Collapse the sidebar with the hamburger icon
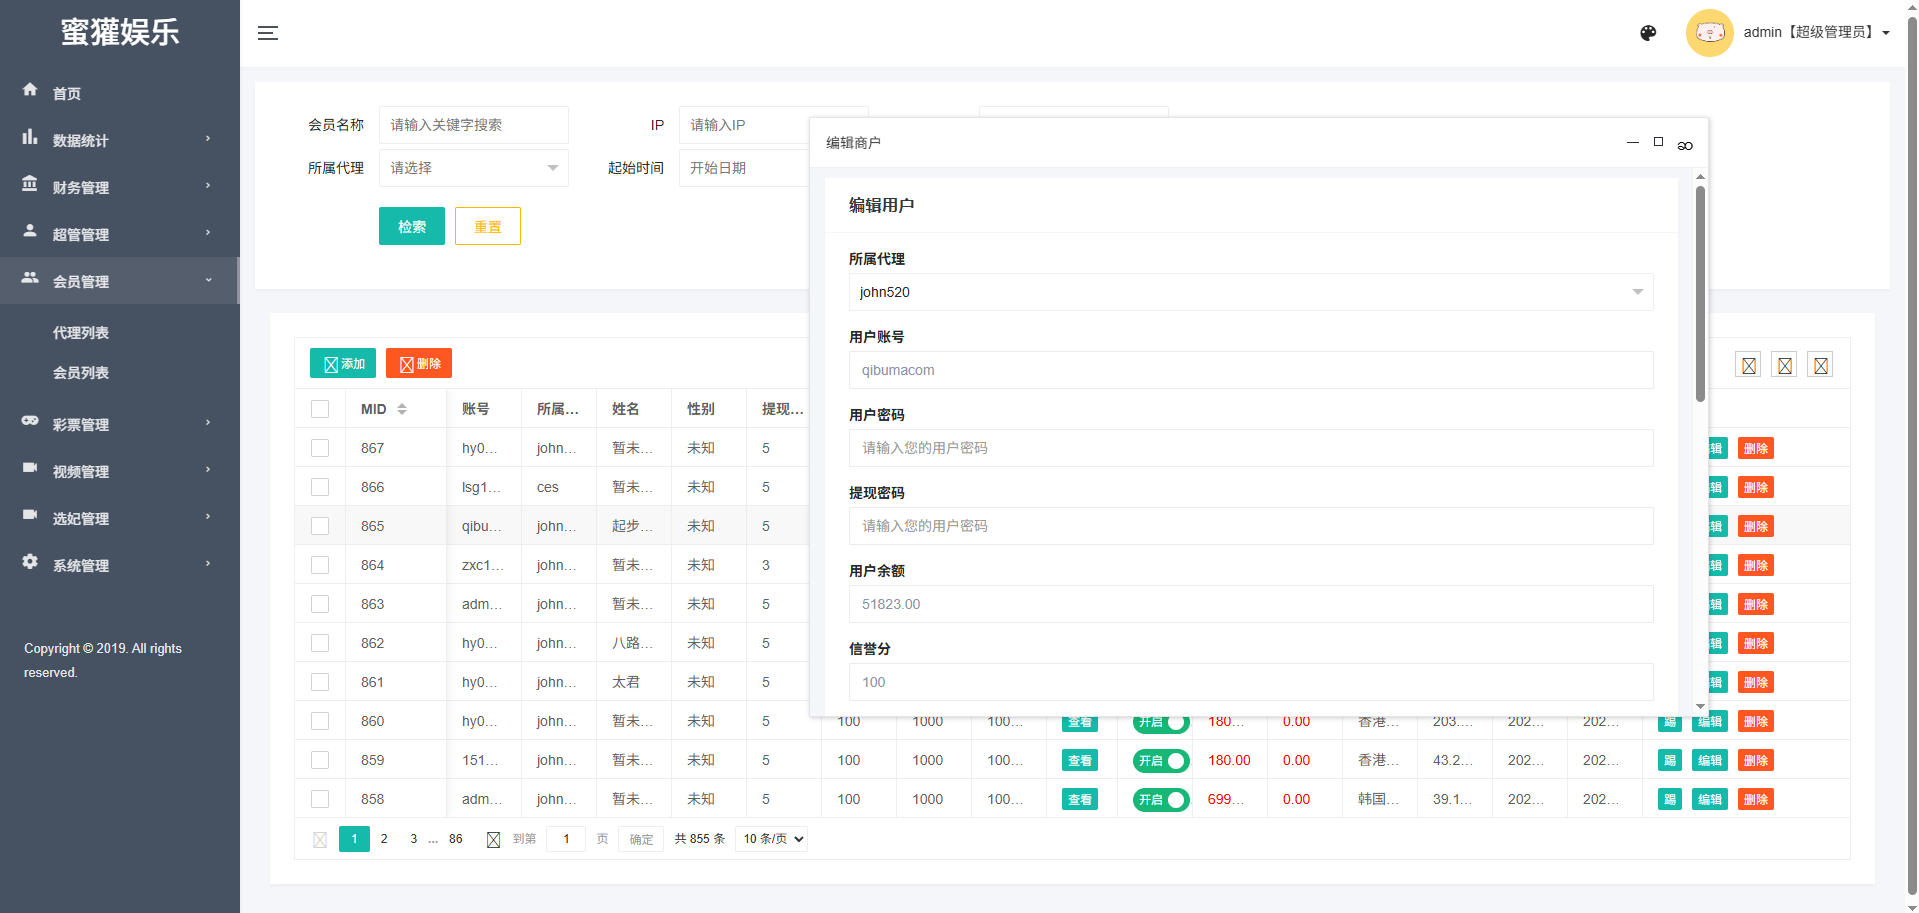Screen dimensions: 1919x913 pos(267,33)
